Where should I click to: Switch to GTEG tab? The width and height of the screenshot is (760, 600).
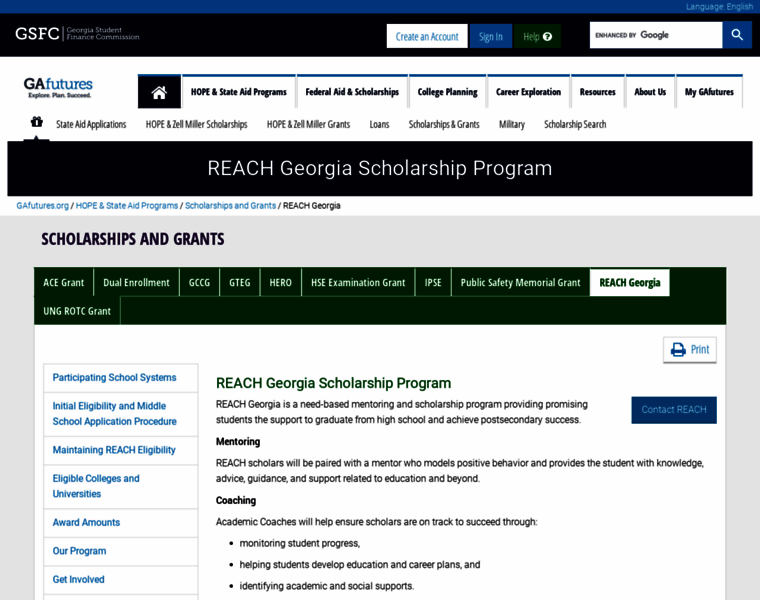pos(239,283)
